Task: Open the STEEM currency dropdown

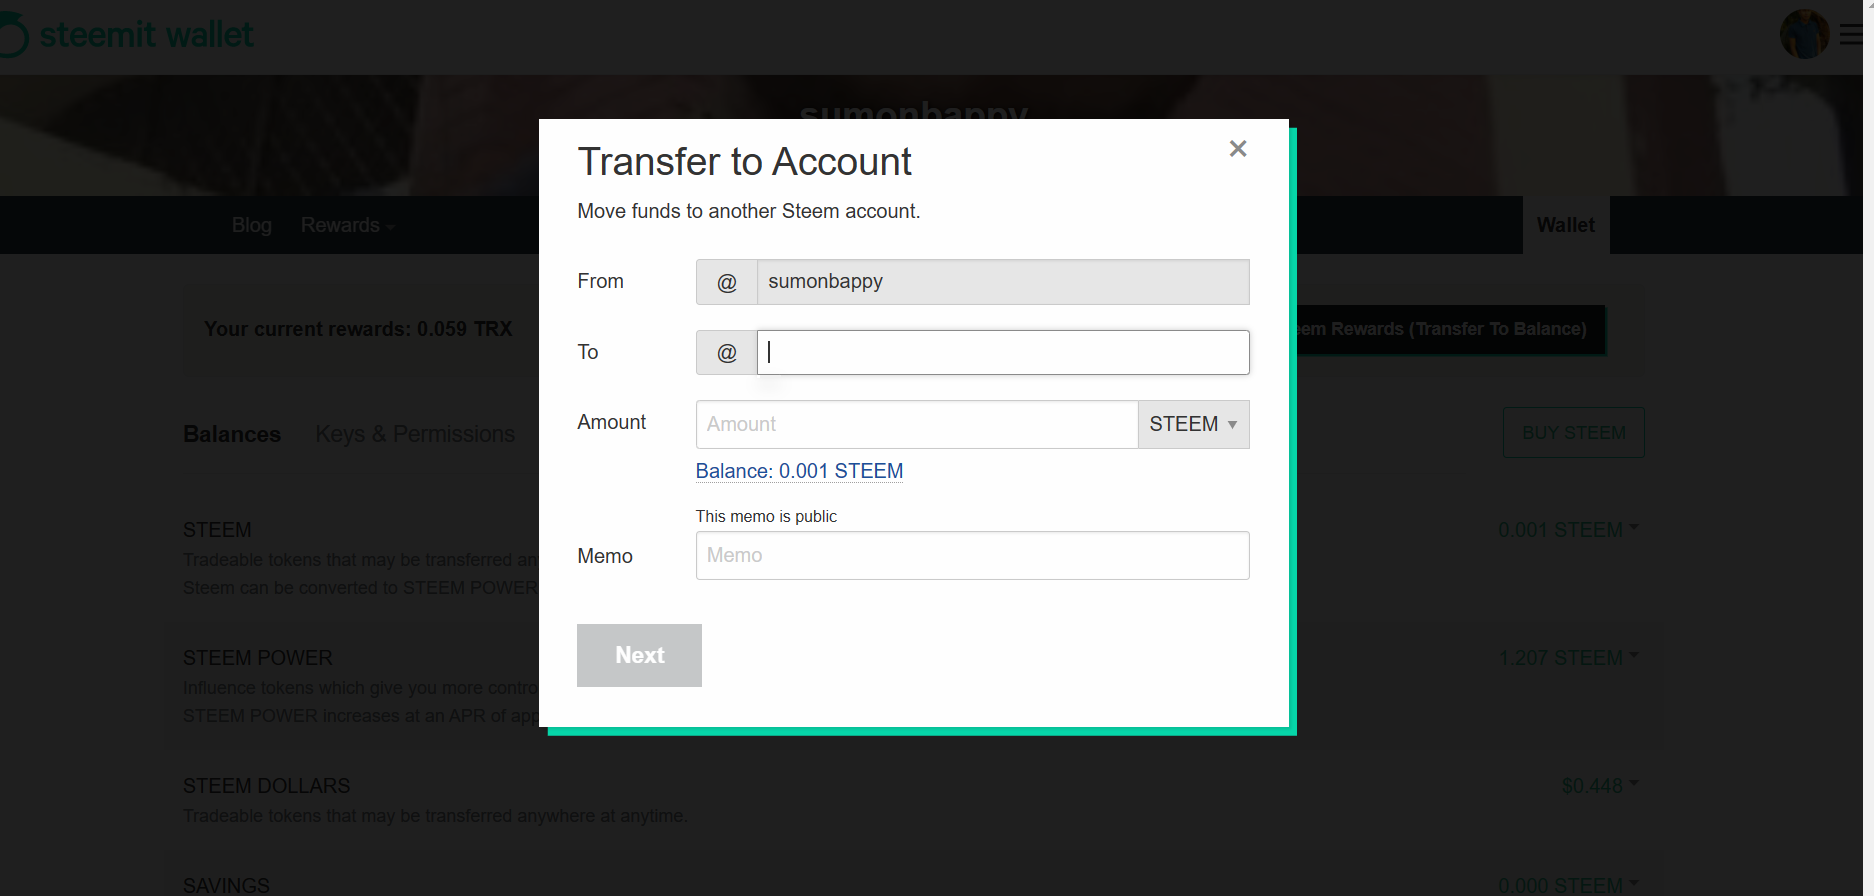Action: click(1194, 424)
